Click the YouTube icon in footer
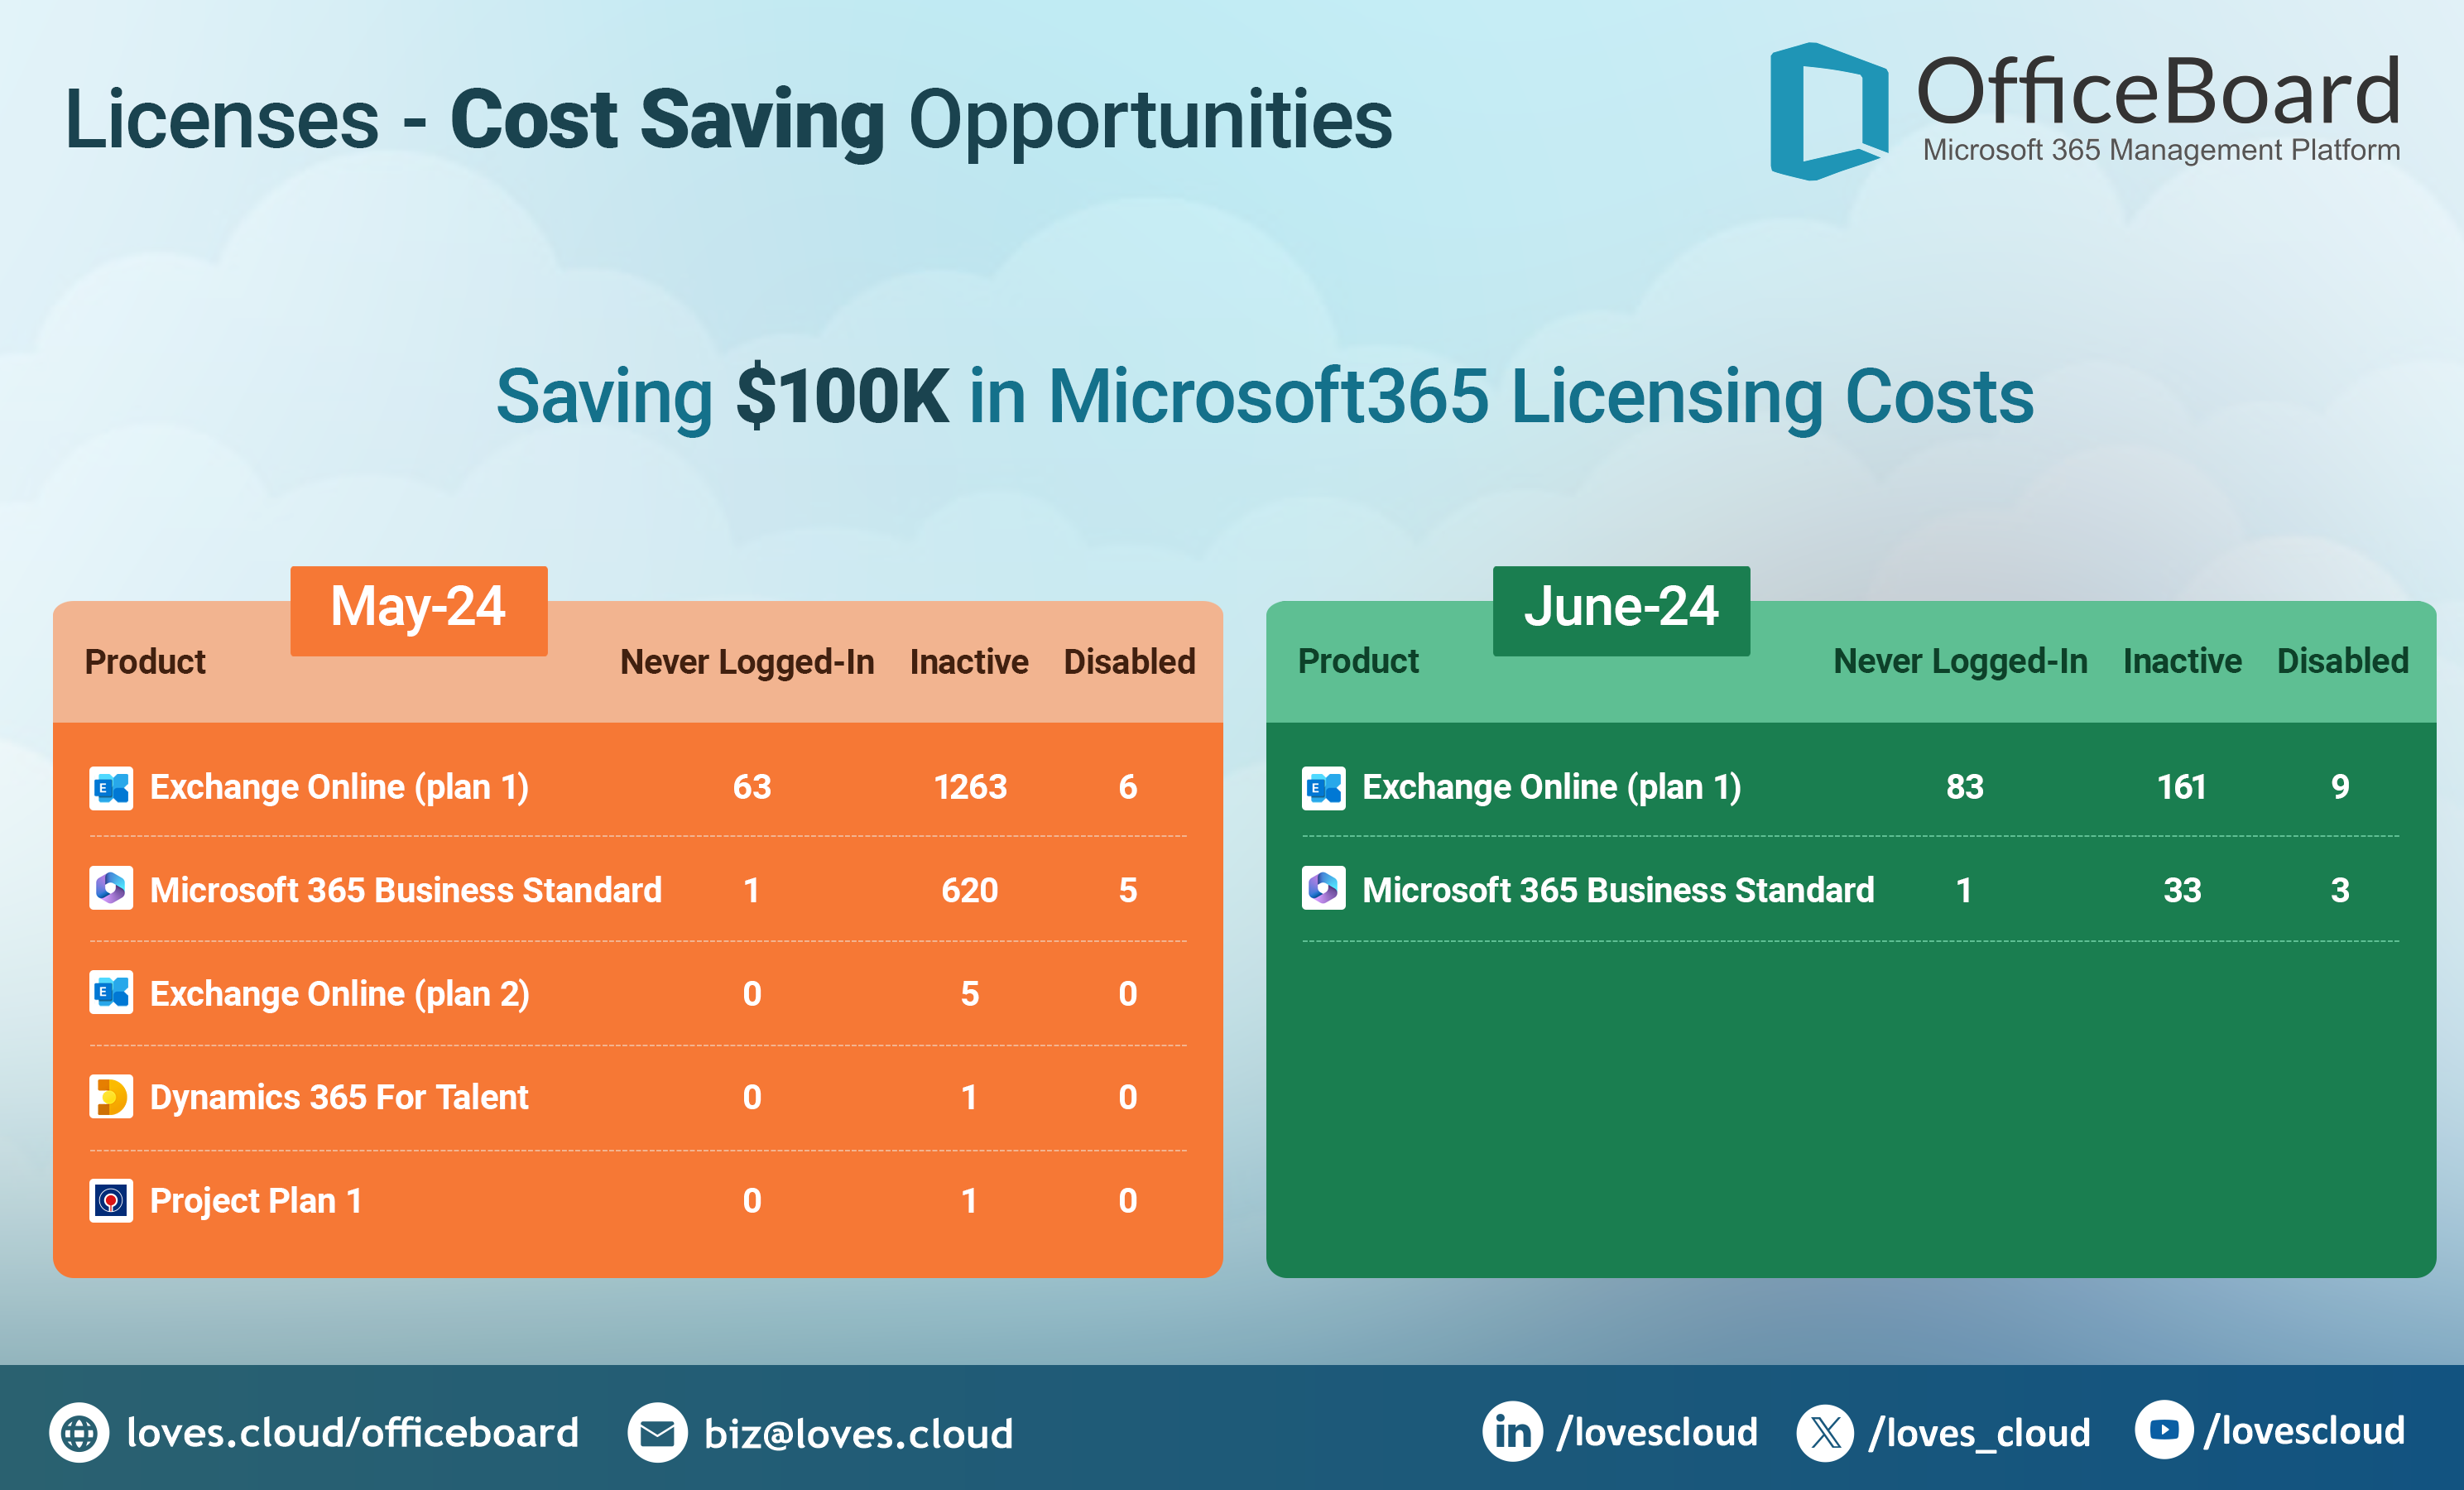The image size is (2464, 1490). 2164,1430
